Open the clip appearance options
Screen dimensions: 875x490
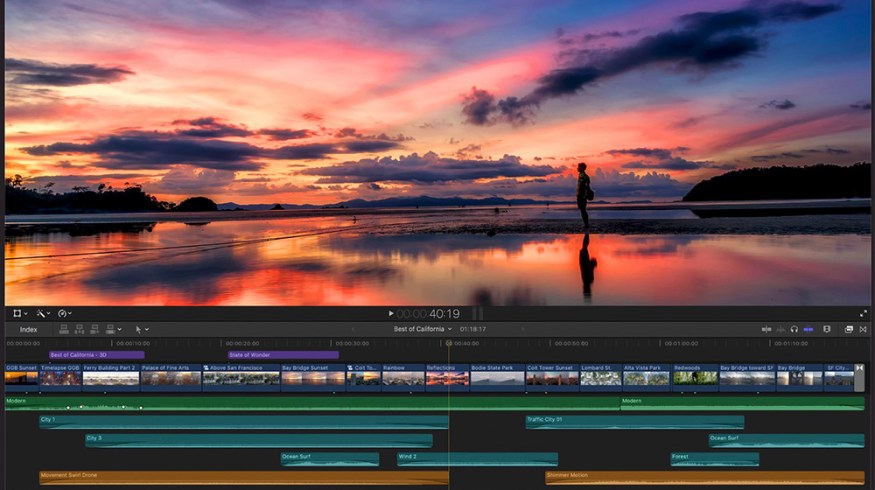(x=827, y=328)
